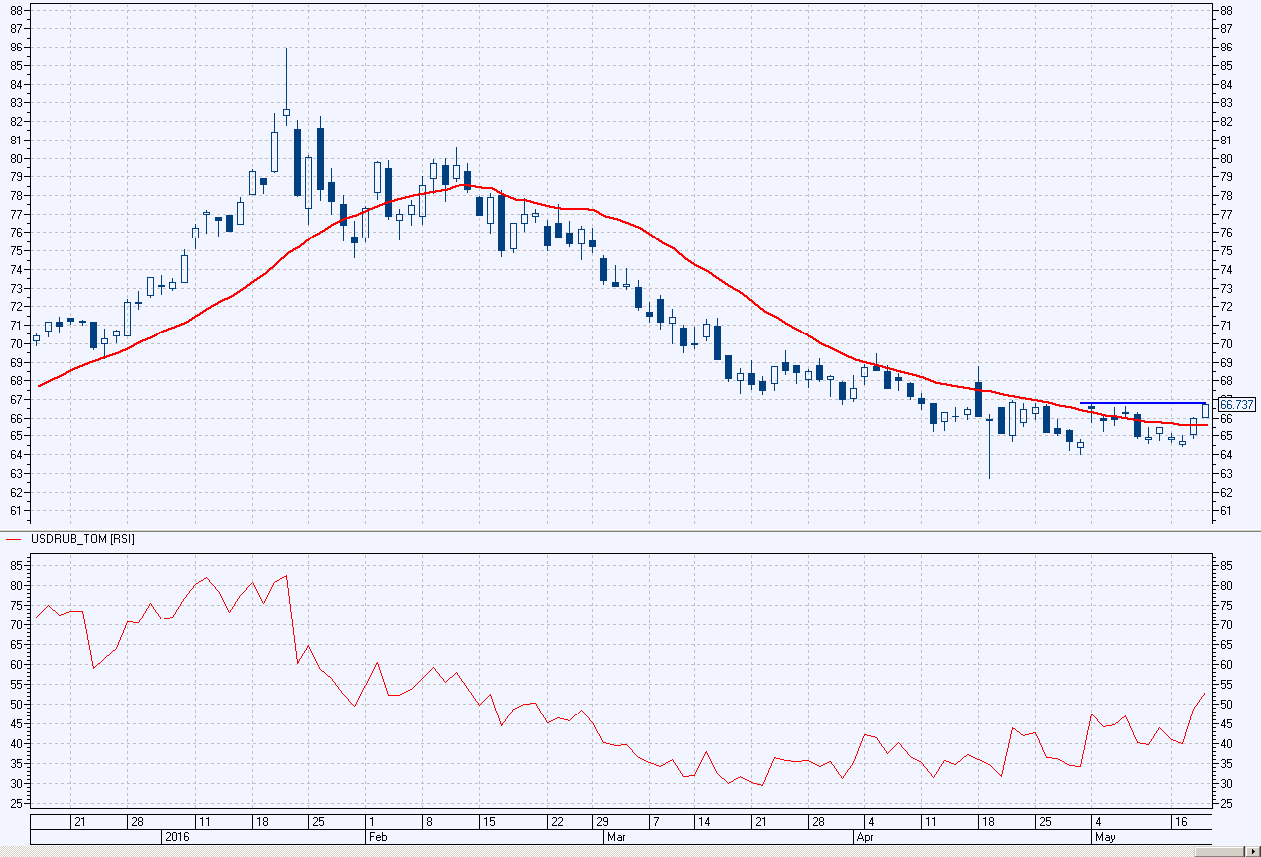Click the Mar month label on time axis
Screen dimensions: 1261x857
pyautogui.click(x=616, y=836)
